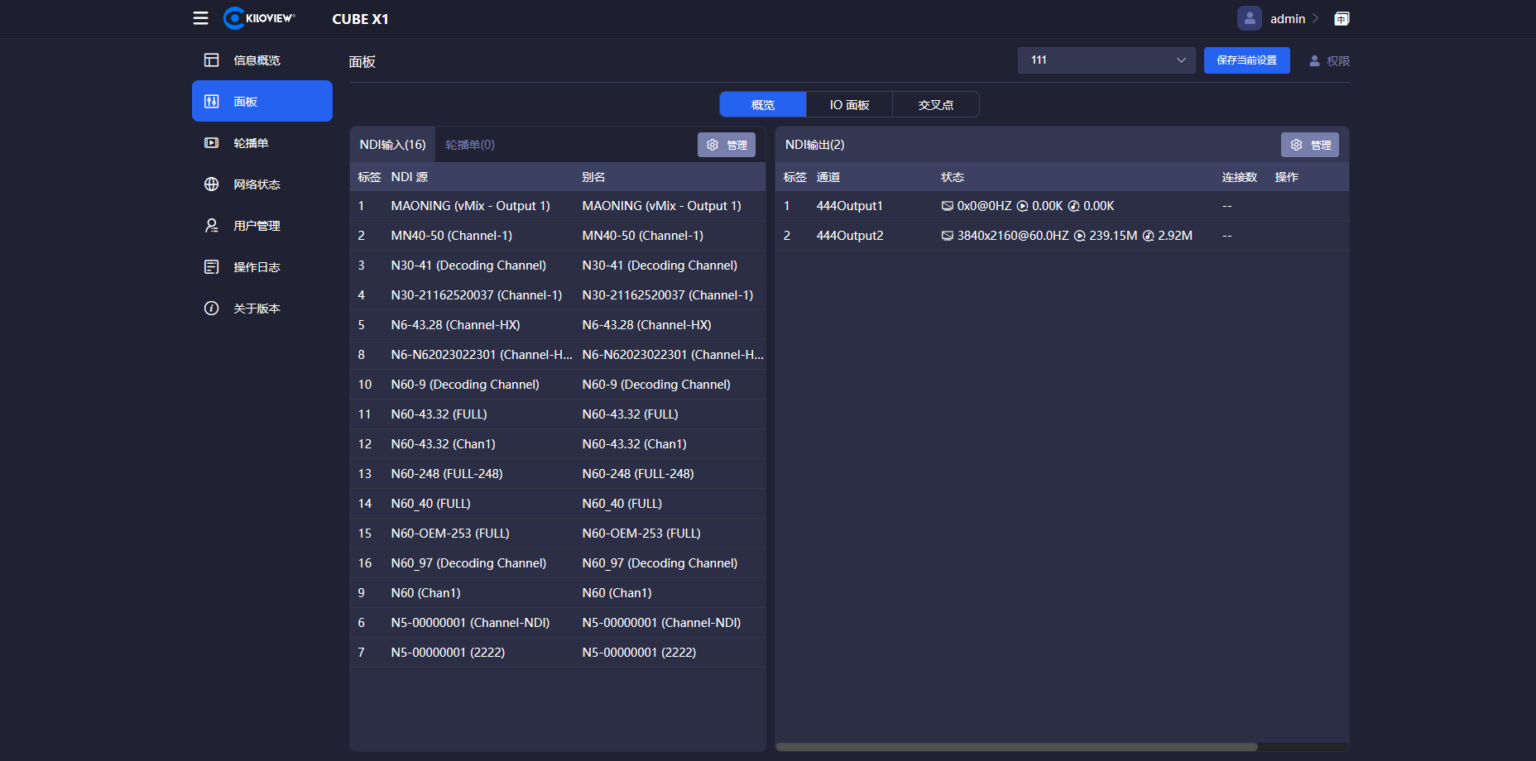1536x761 pixels.
Task: Click 管理 button in NDI输入 panel
Action: (726, 145)
